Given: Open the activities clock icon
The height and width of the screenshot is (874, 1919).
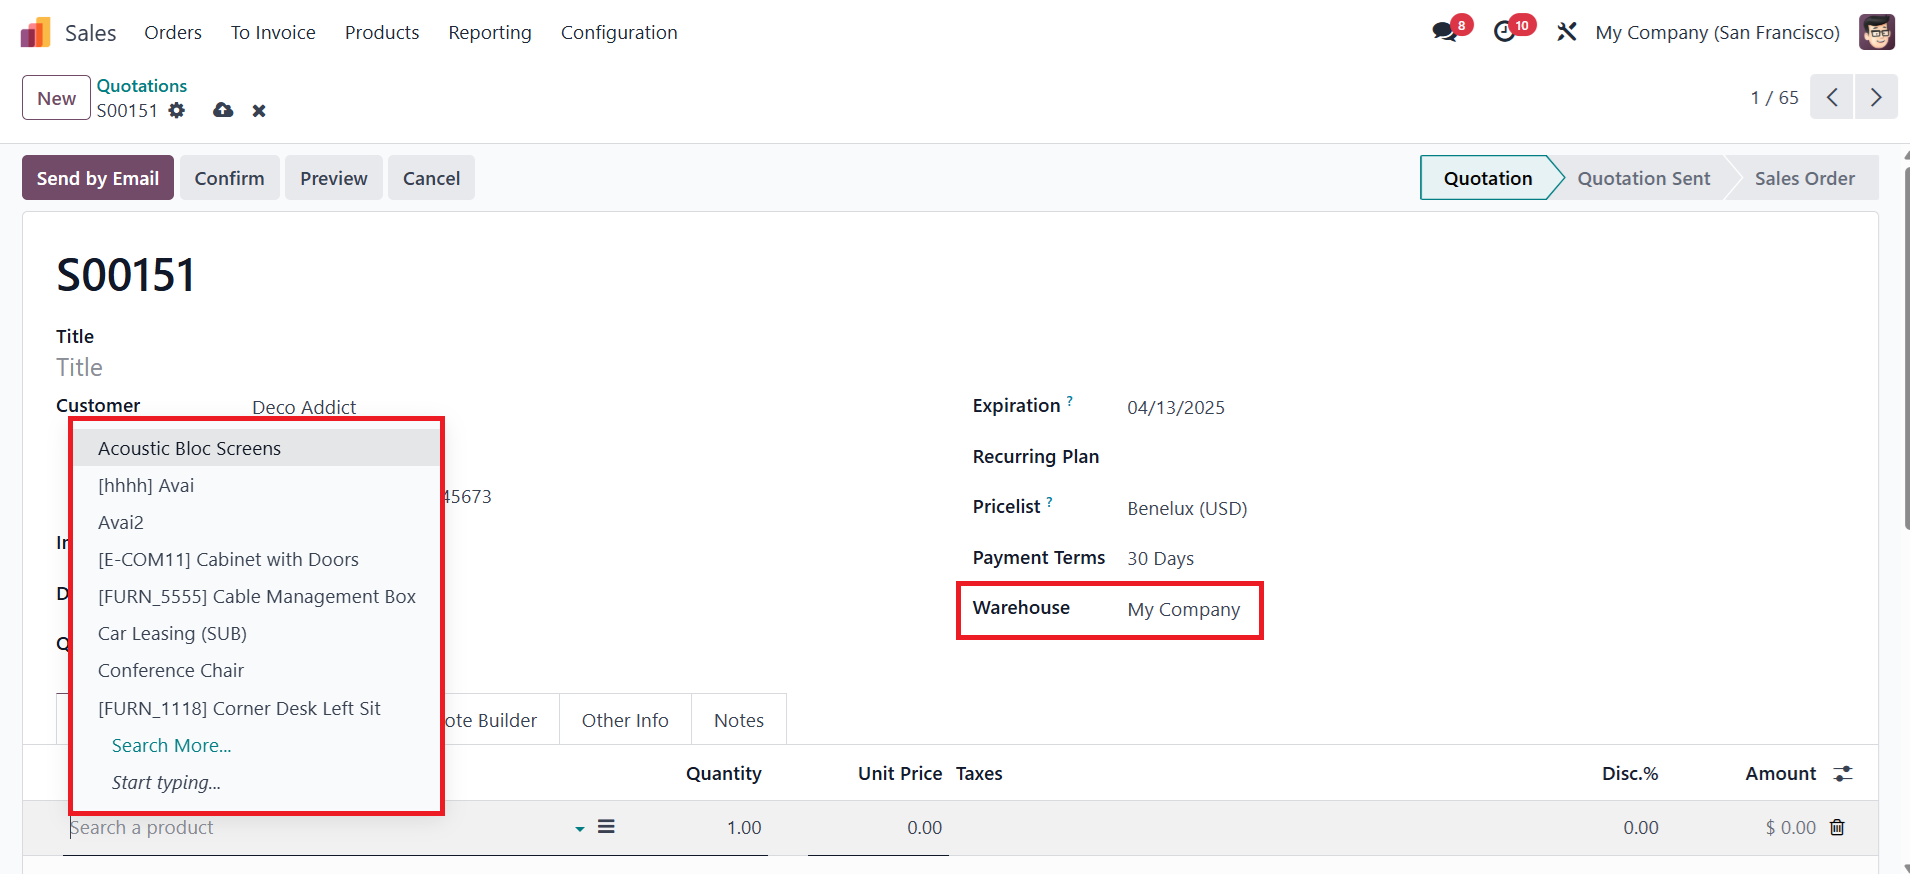Looking at the screenshot, I should 1505,32.
